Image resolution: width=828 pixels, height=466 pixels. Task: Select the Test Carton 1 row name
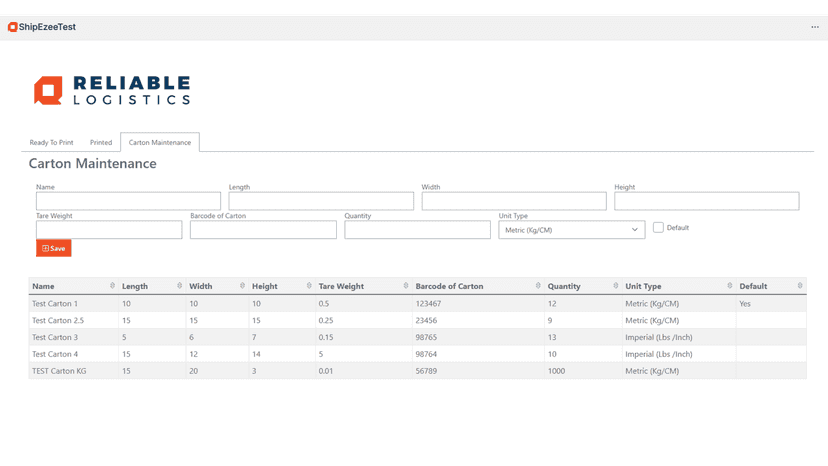[55, 304]
